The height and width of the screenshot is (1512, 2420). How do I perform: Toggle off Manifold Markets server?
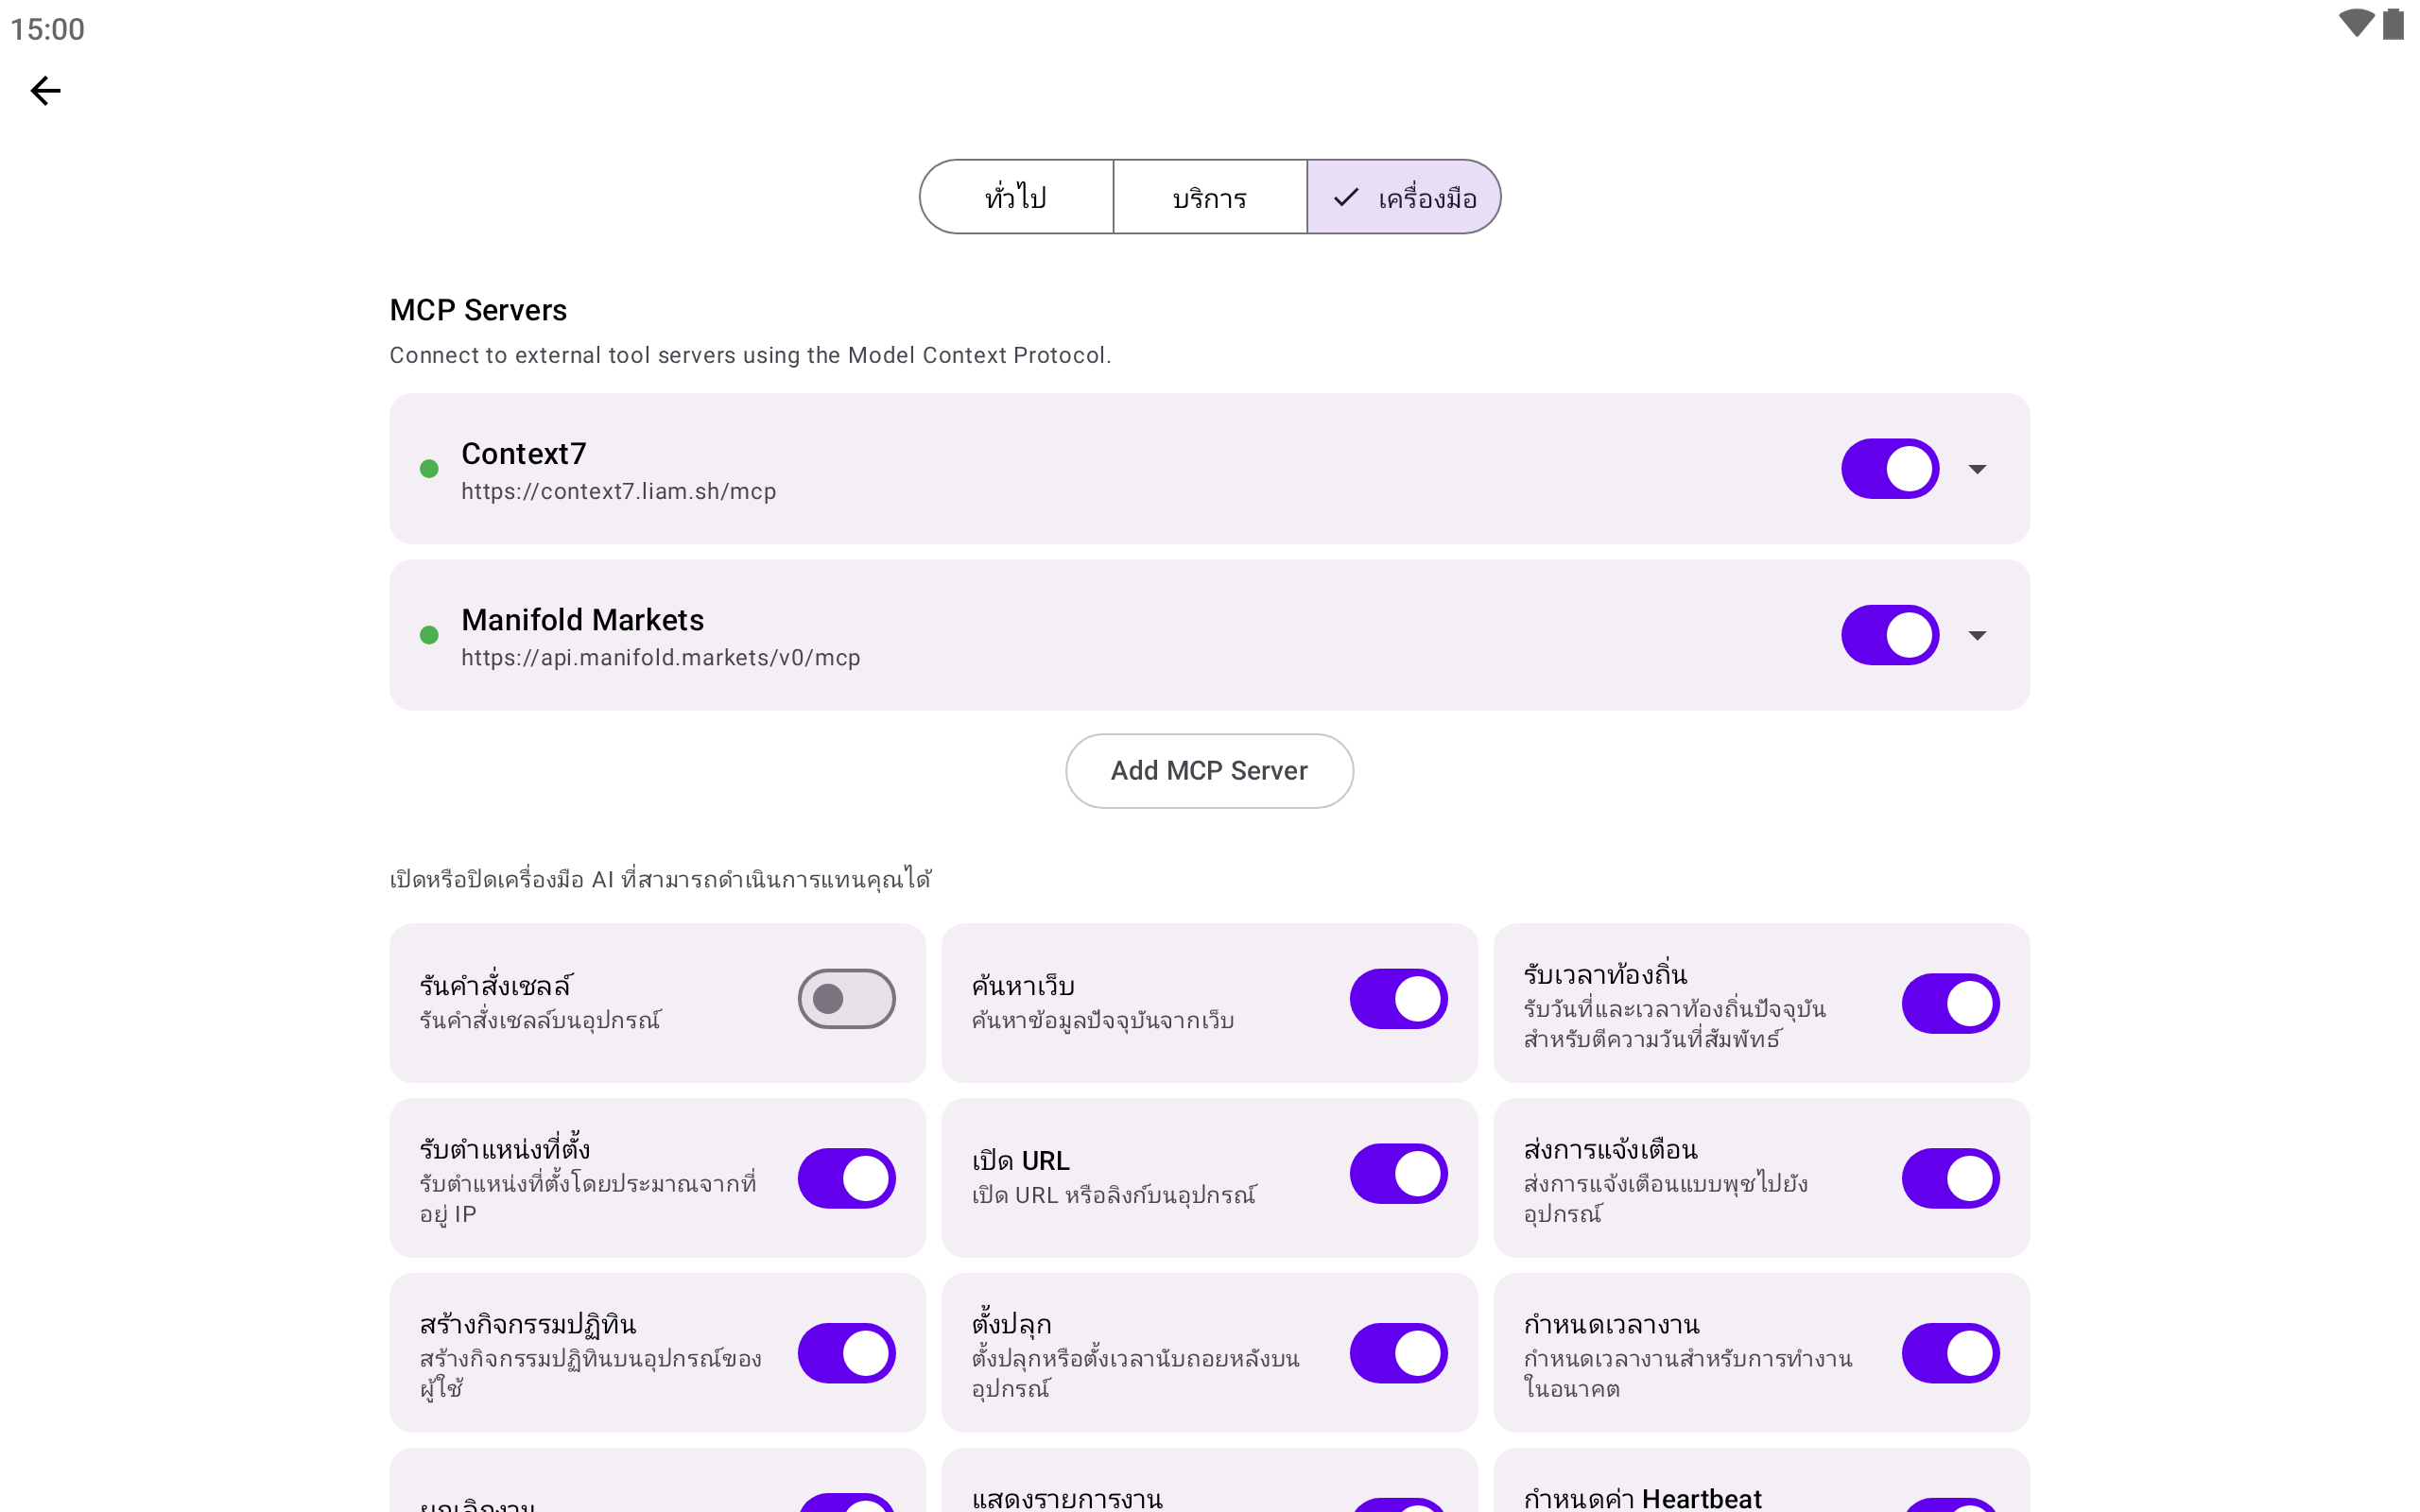pos(1890,635)
